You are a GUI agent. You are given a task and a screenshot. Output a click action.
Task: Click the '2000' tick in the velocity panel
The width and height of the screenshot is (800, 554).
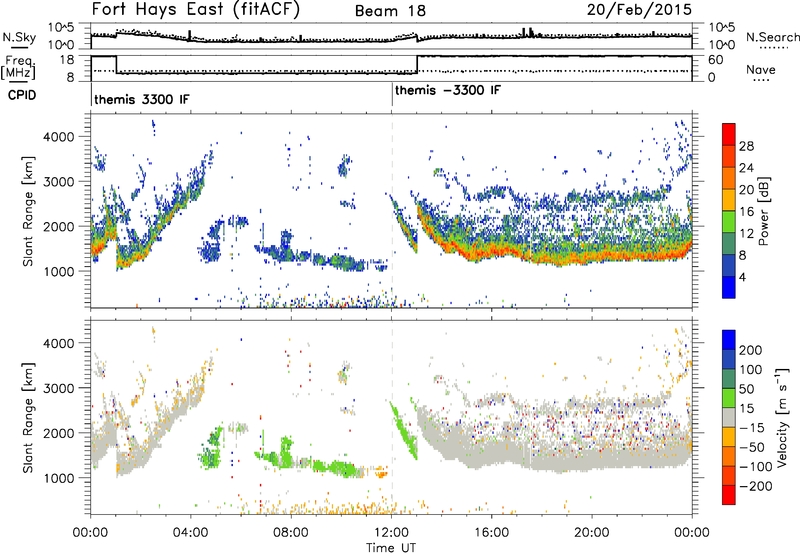pyautogui.click(x=58, y=433)
